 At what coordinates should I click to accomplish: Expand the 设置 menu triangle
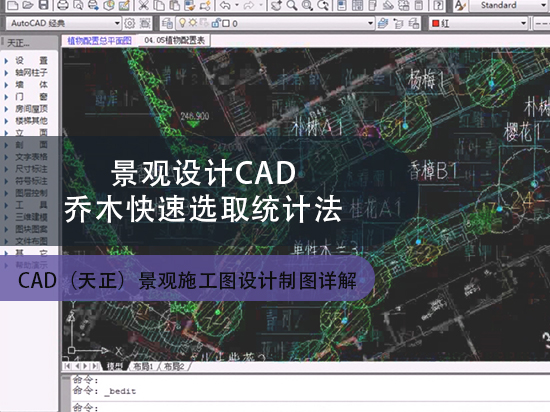pyautogui.click(x=6, y=61)
